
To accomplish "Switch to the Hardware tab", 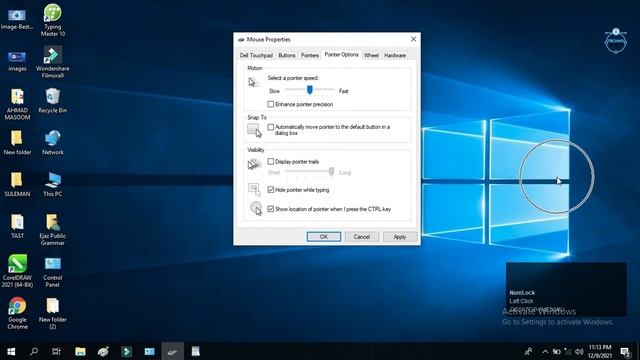I will [395, 55].
